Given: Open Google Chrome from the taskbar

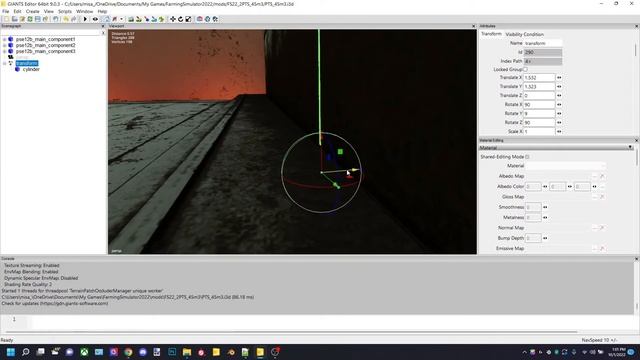Looking at the screenshot, I should [128, 352].
